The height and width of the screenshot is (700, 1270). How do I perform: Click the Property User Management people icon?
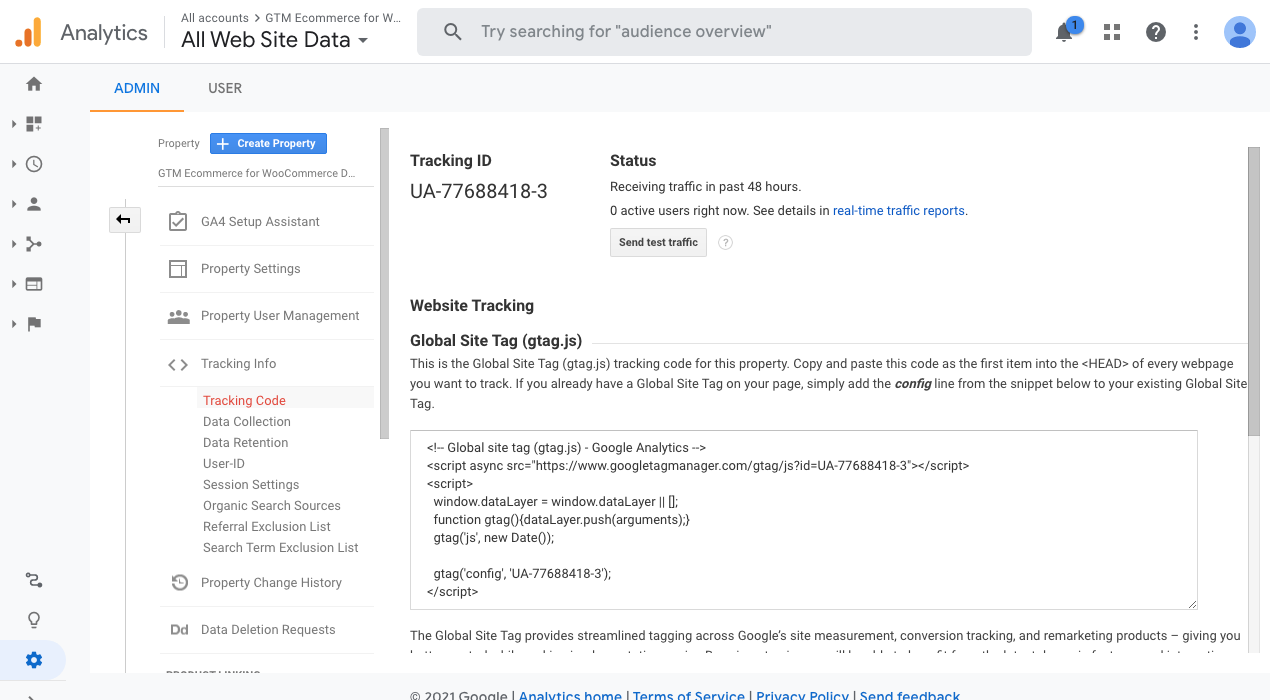point(178,316)
